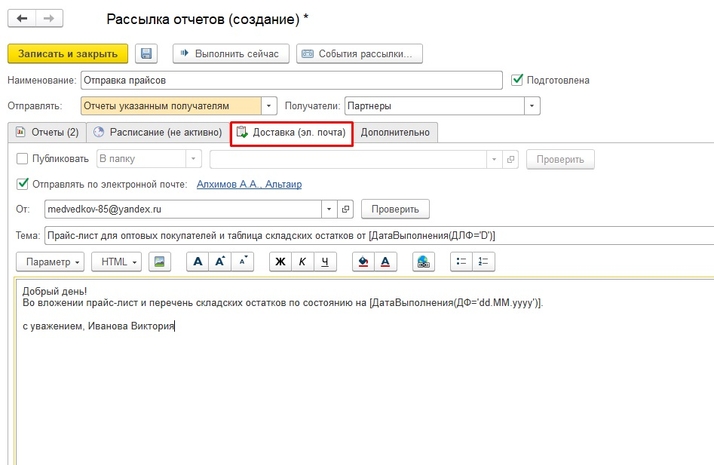Screen dimensions: 714x465
Task: Open the Отправлять dropdown list
Action: 269,106
